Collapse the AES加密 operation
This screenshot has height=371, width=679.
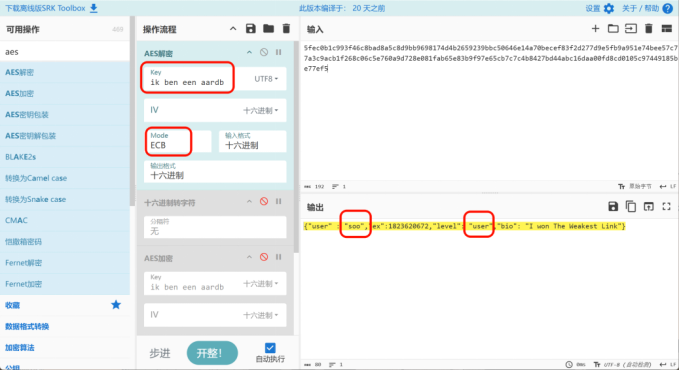coord(249,257)
